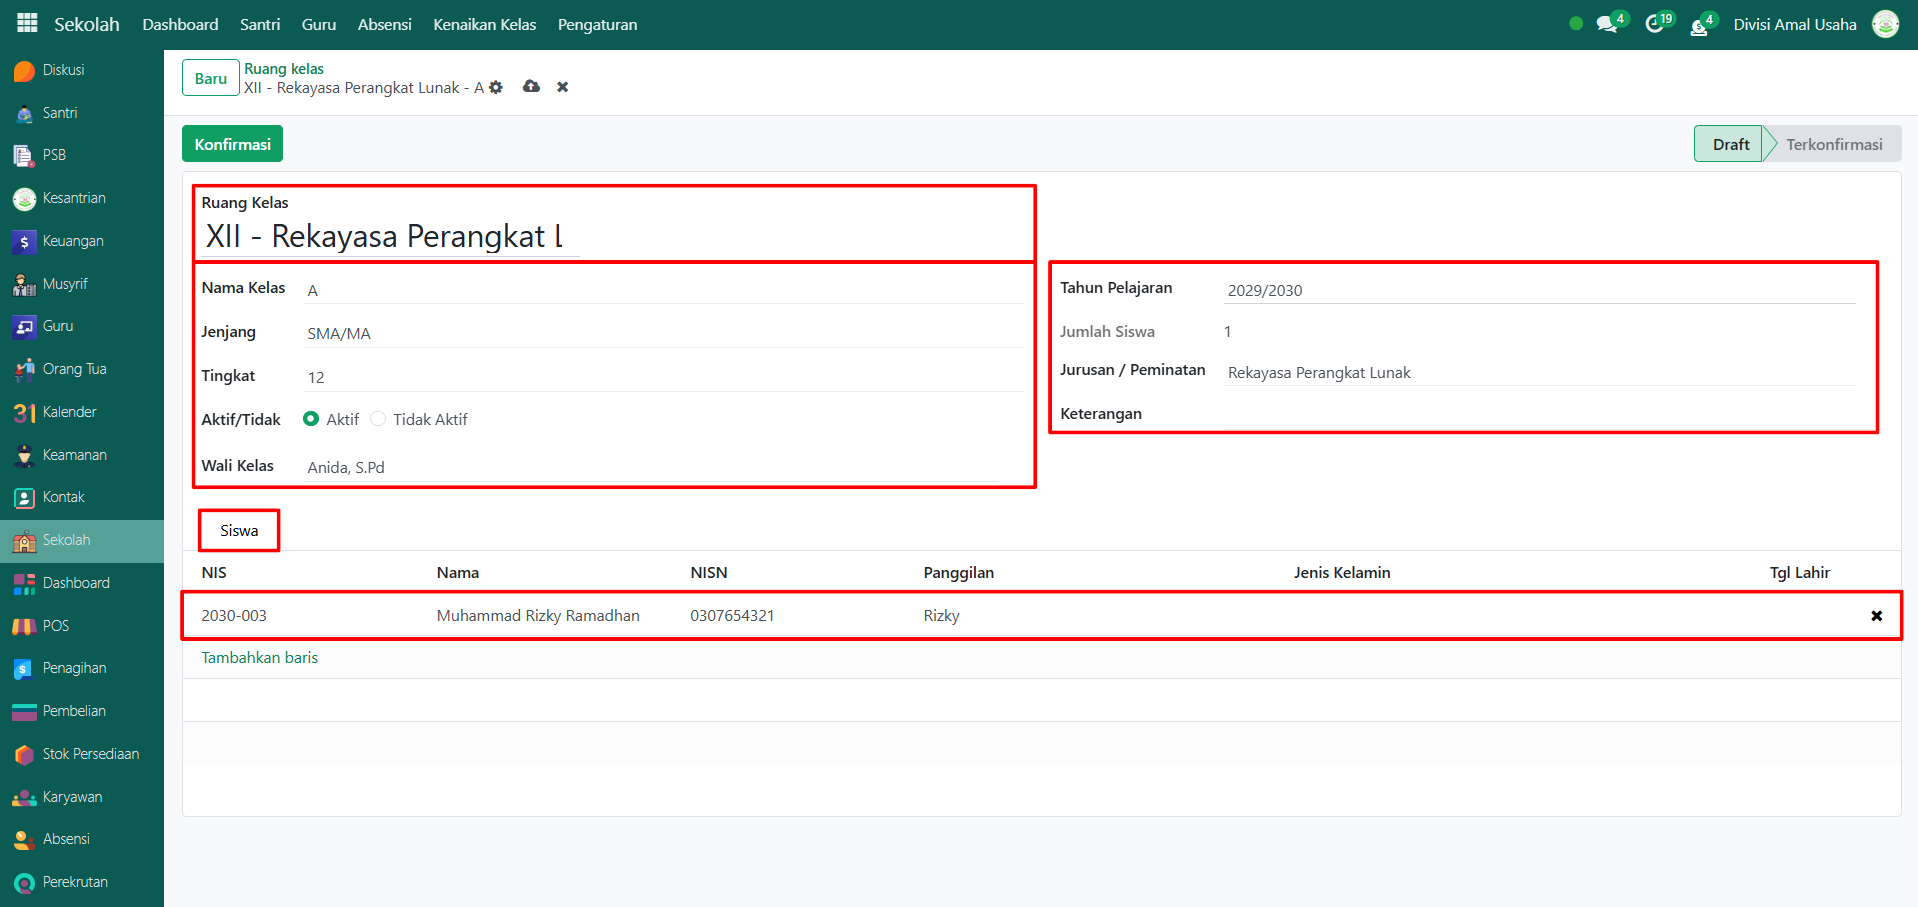Image resolution: width=1918 pixels, height=907 pixels.
Task: Open Keuangan app in the sidebar
Action: pos(73,241)
